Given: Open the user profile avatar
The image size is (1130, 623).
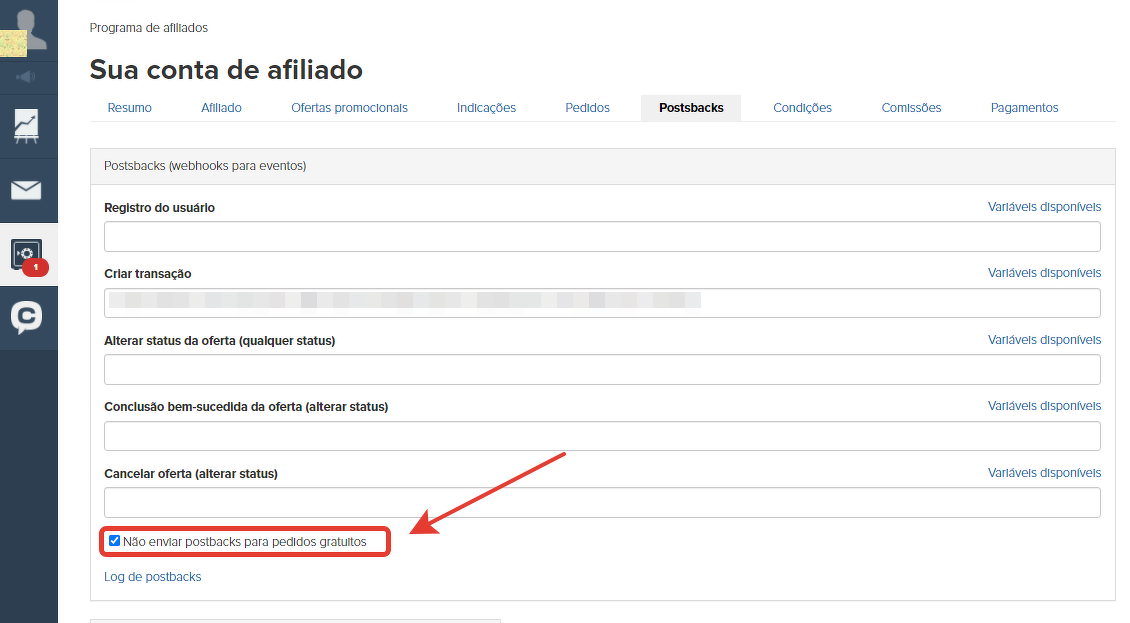Looking at the screenshot, I should (x=28, y=28).
